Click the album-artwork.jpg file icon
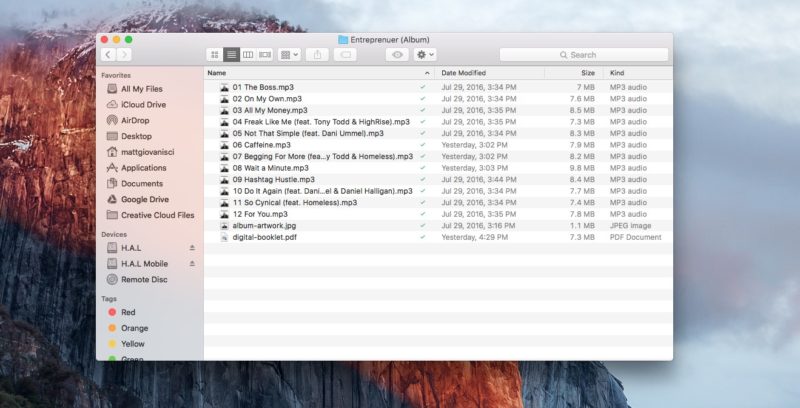800x408 pixels. [x=224, y=225]
